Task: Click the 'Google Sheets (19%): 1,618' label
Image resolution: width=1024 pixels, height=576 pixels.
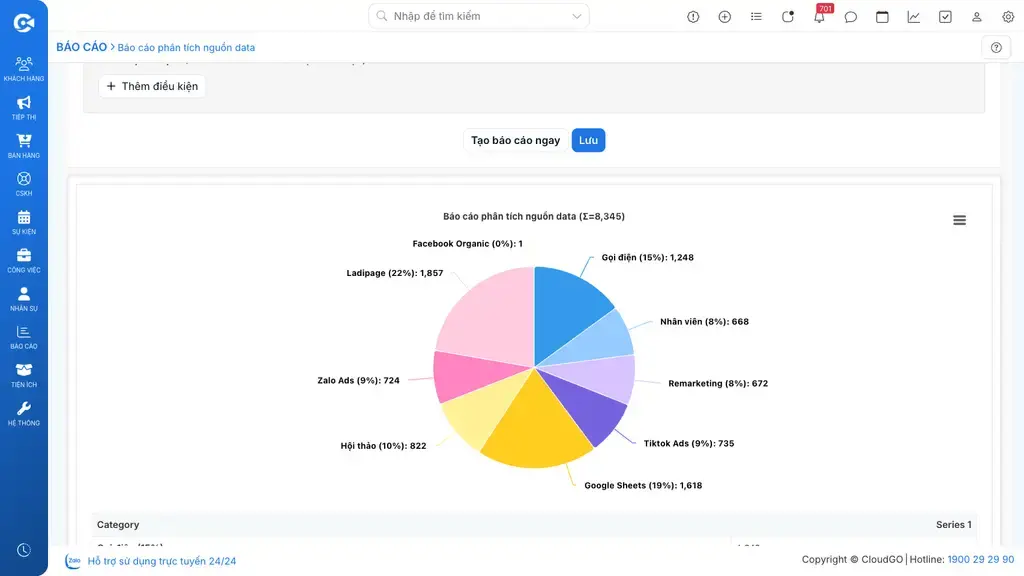Action: pyautogui.click(x=643, y=485)
